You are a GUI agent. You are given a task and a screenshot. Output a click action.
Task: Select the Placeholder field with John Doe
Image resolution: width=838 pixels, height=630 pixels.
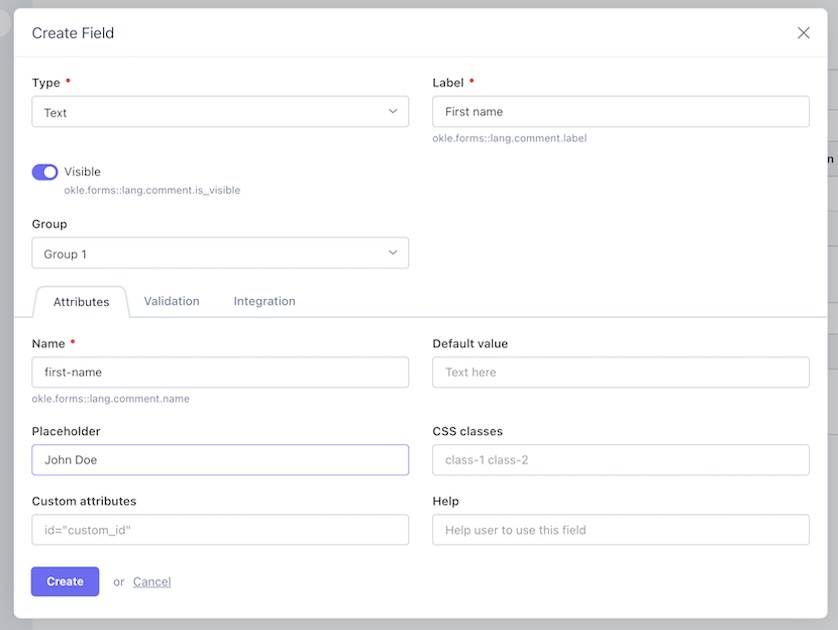coord(220,460)
